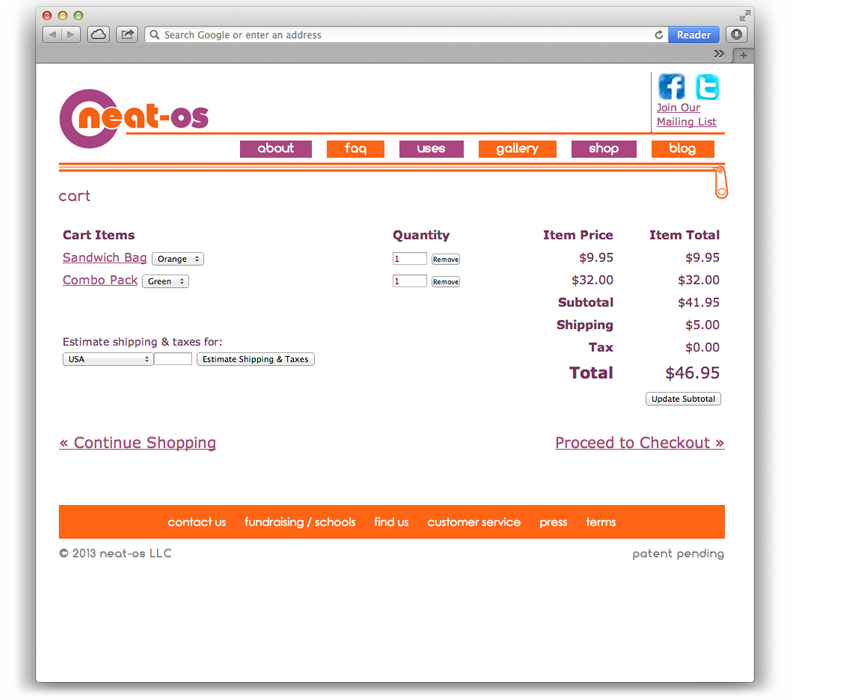Click the Update Subtotal button
The image size is (841, 700).
coord(683,399)
